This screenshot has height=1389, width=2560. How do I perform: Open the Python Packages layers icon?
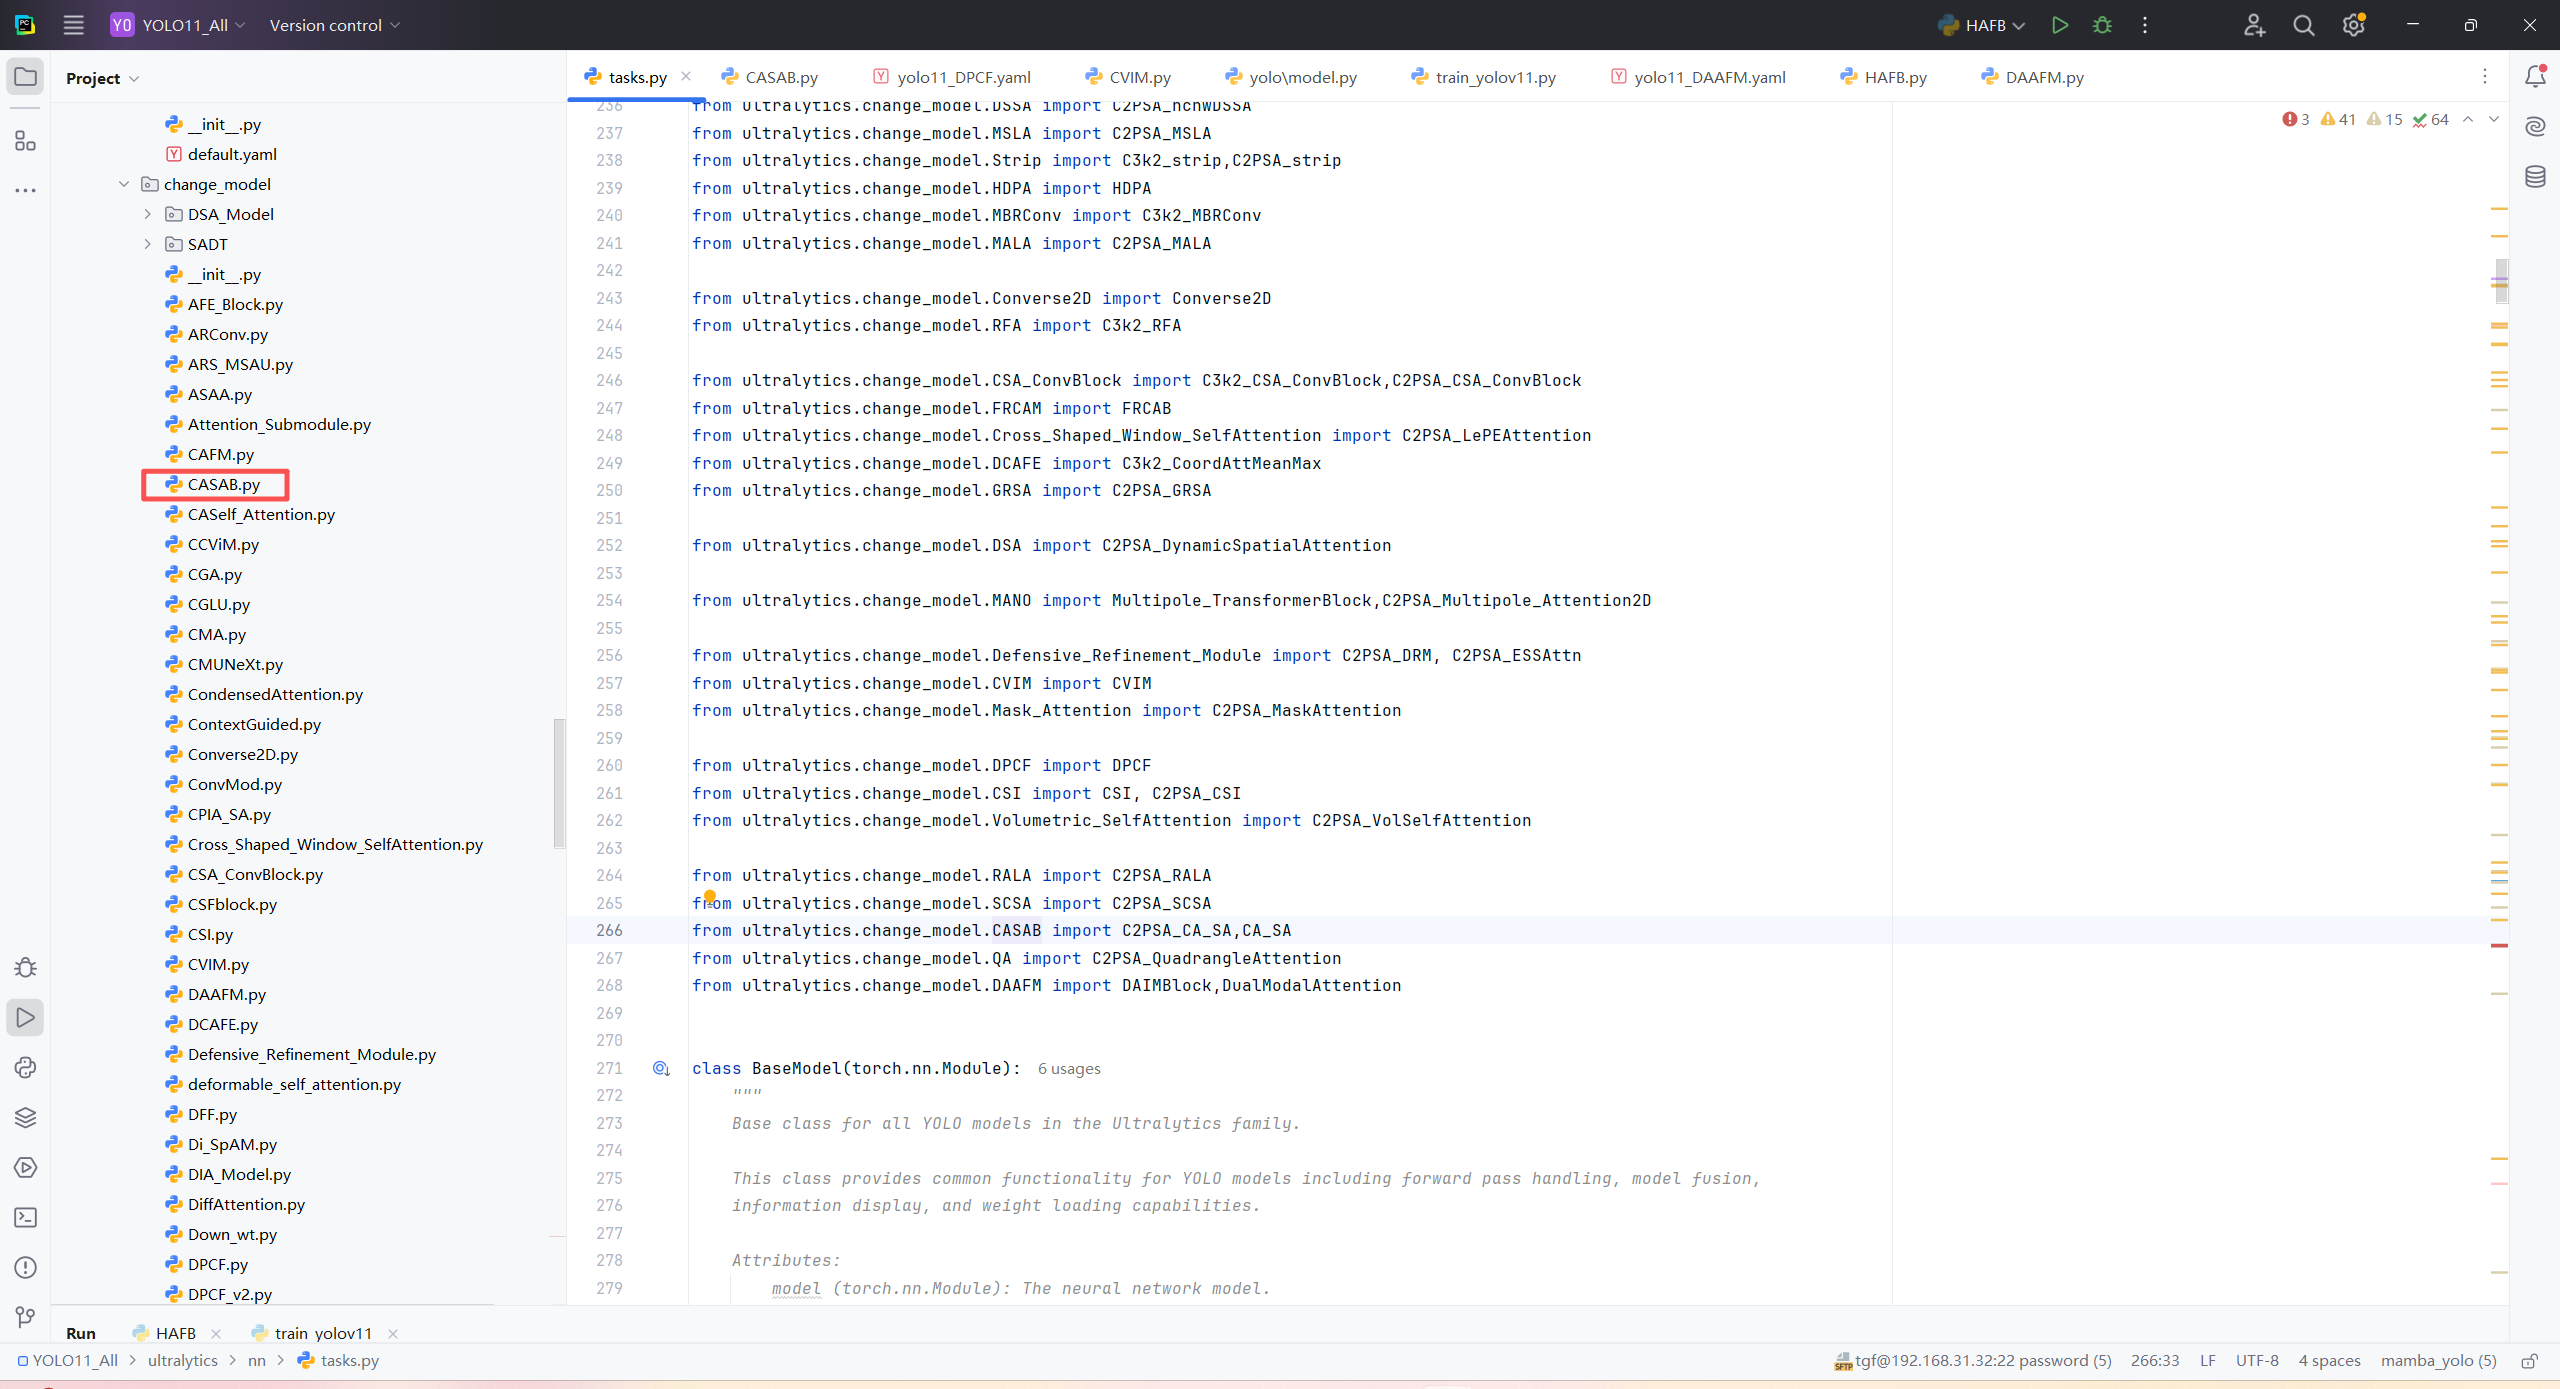click(x=25, y=1118)
